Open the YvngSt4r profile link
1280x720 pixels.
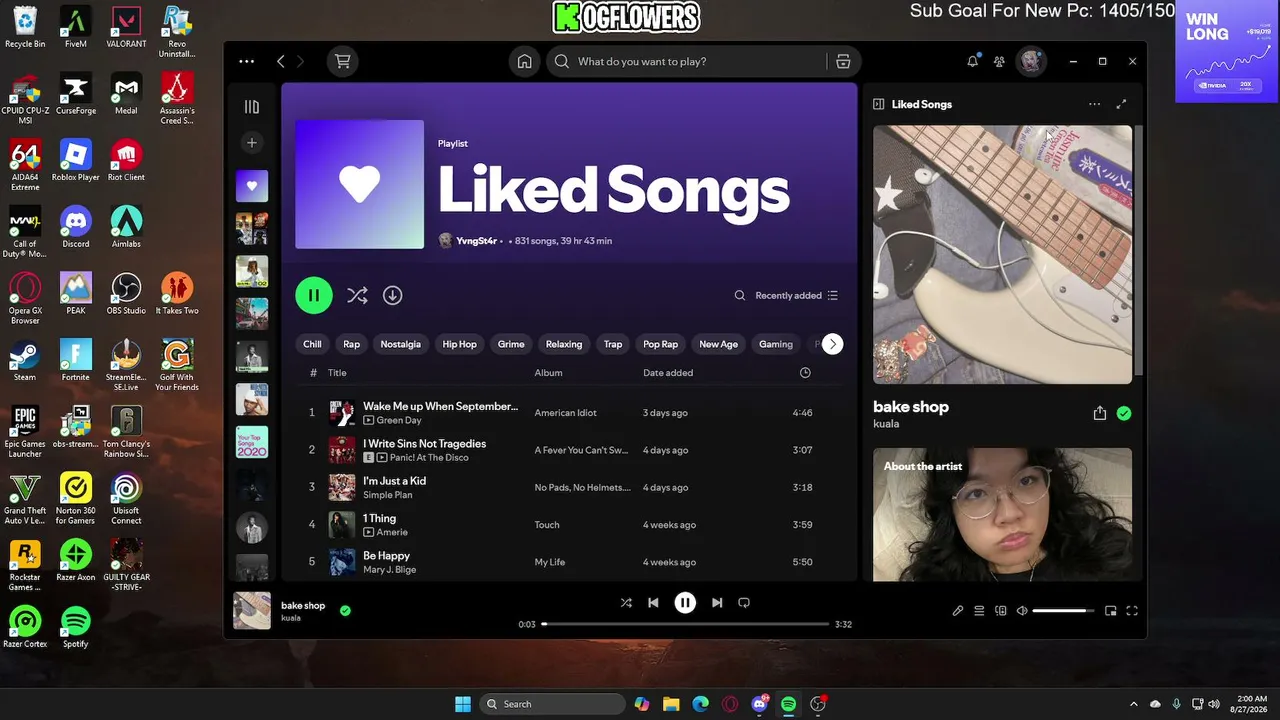[x=476, y=241]
